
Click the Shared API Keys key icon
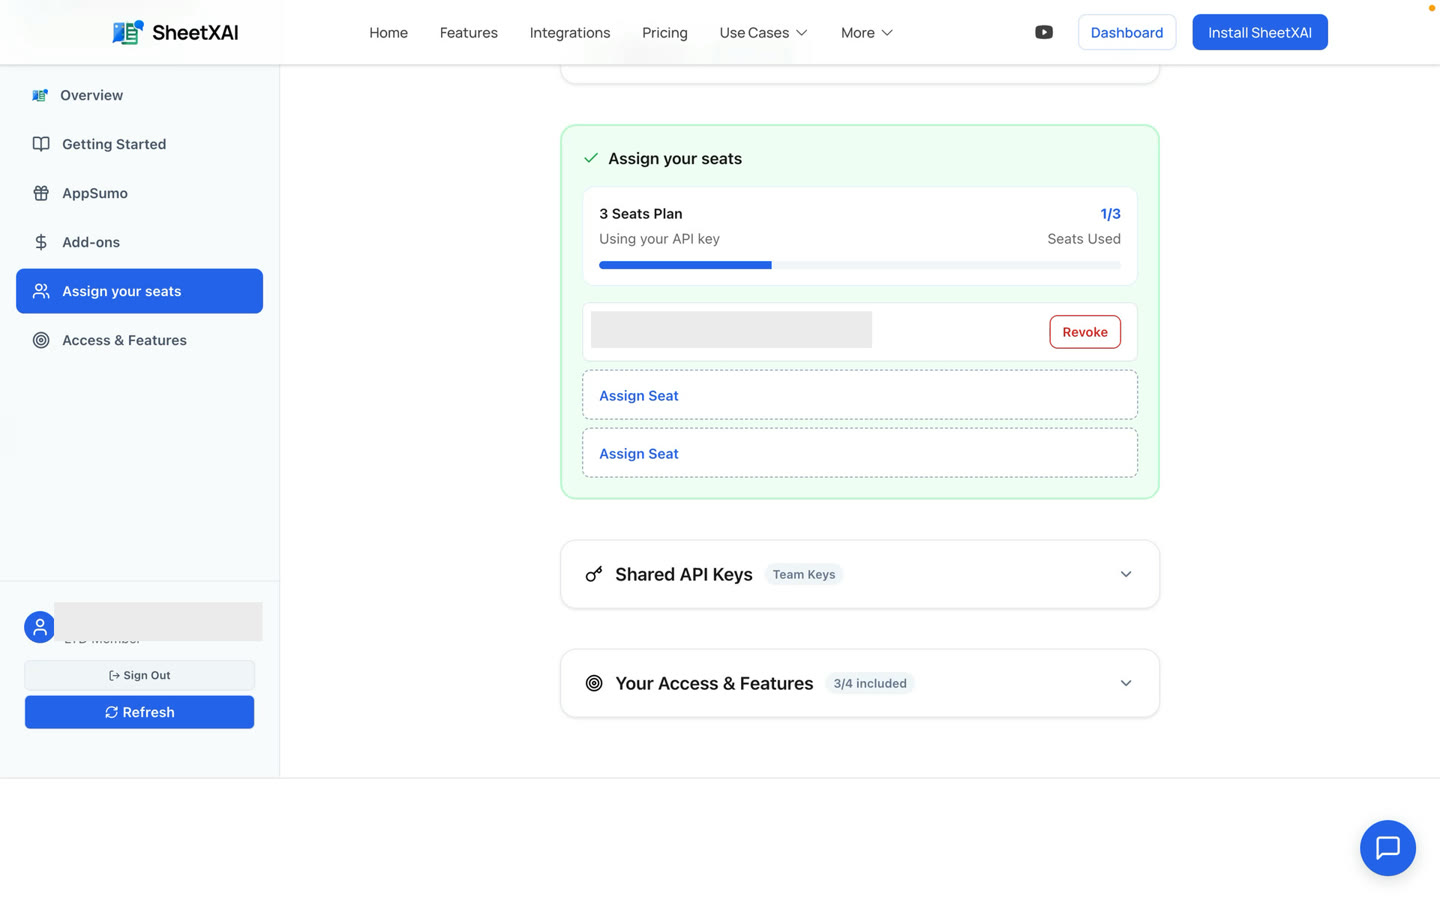(594, 574)
